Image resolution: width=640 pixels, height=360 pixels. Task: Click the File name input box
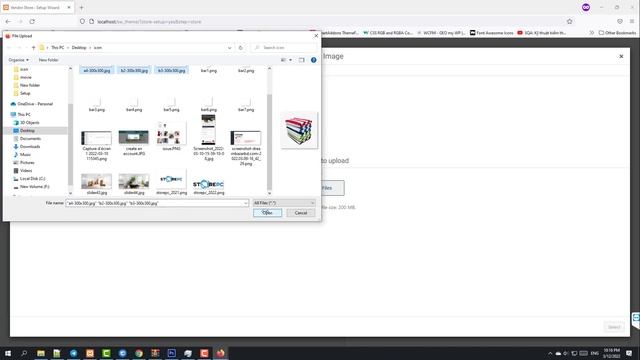(x=154, y=203)
